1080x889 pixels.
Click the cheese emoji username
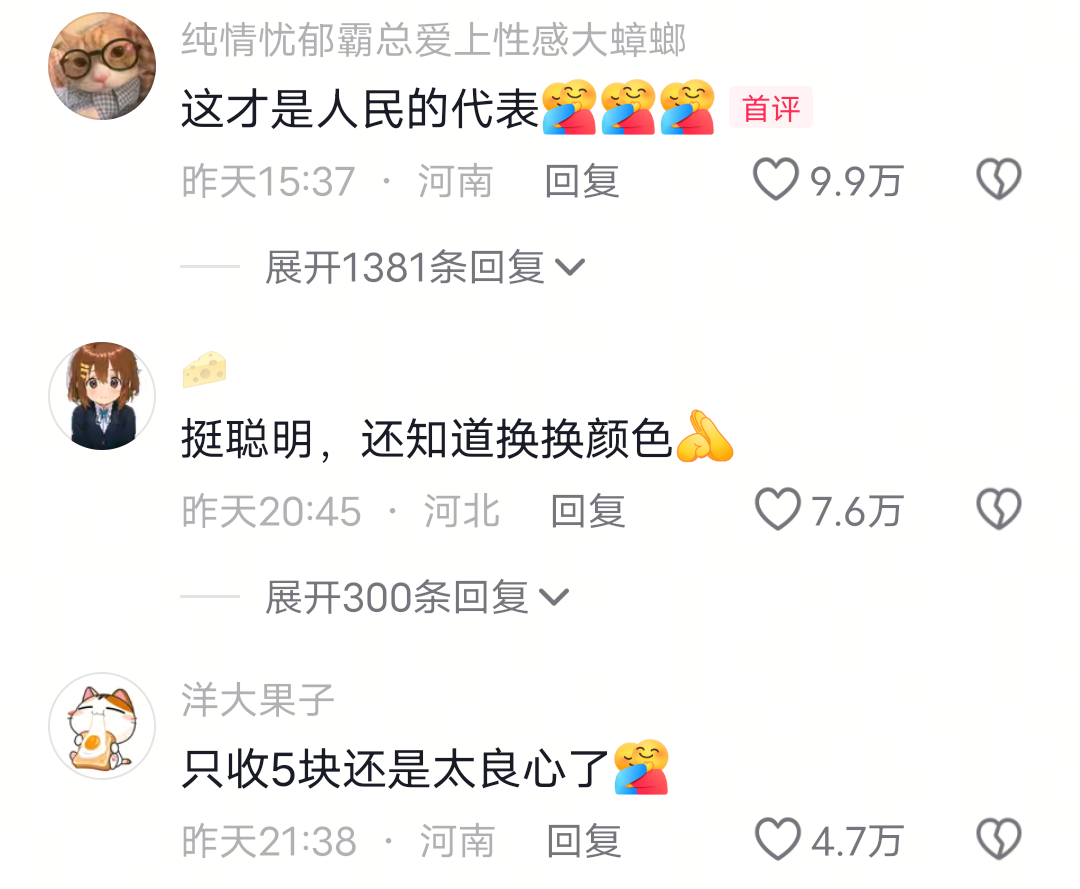pyautogui.click(x=205, y=369)
